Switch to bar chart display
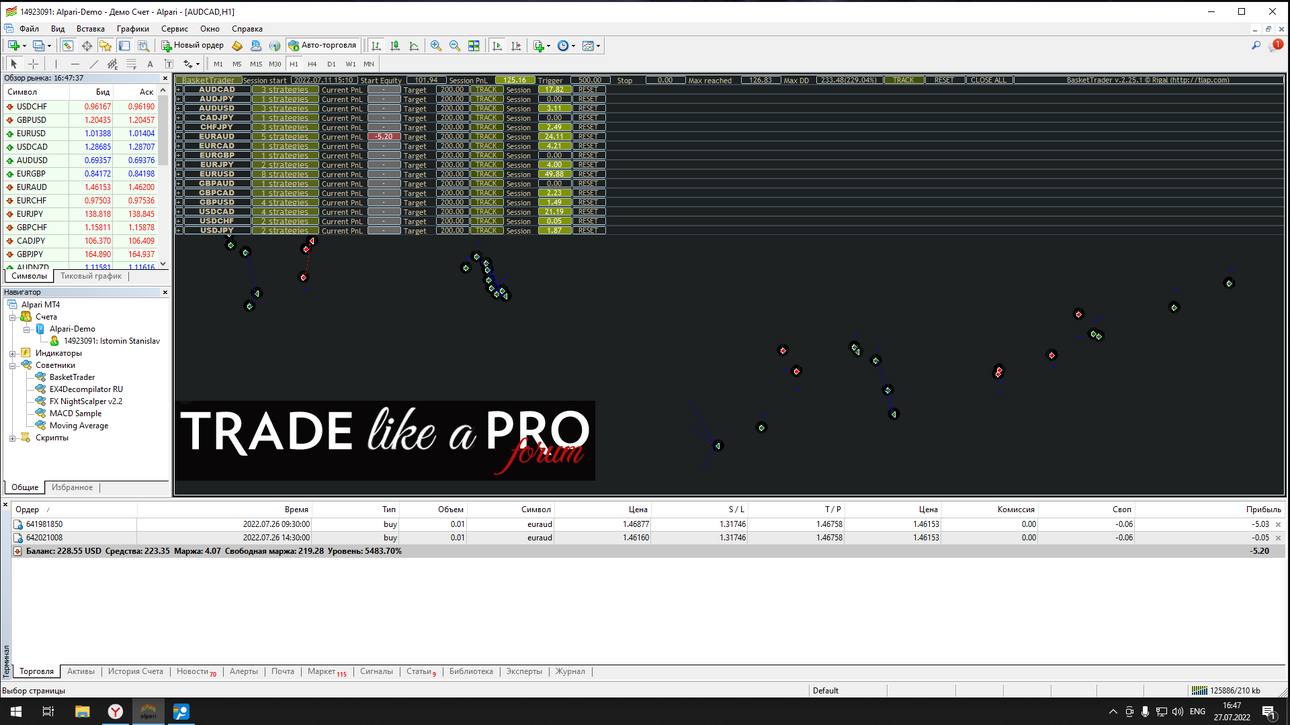This screenshot has height=725, width=1290. 376,45
